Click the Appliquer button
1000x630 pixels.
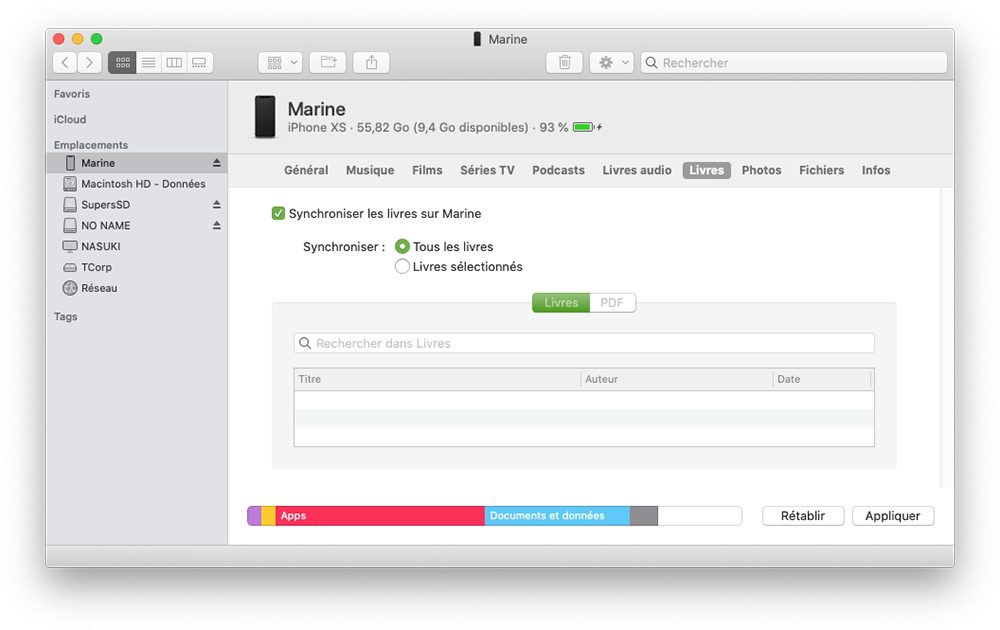892,516
